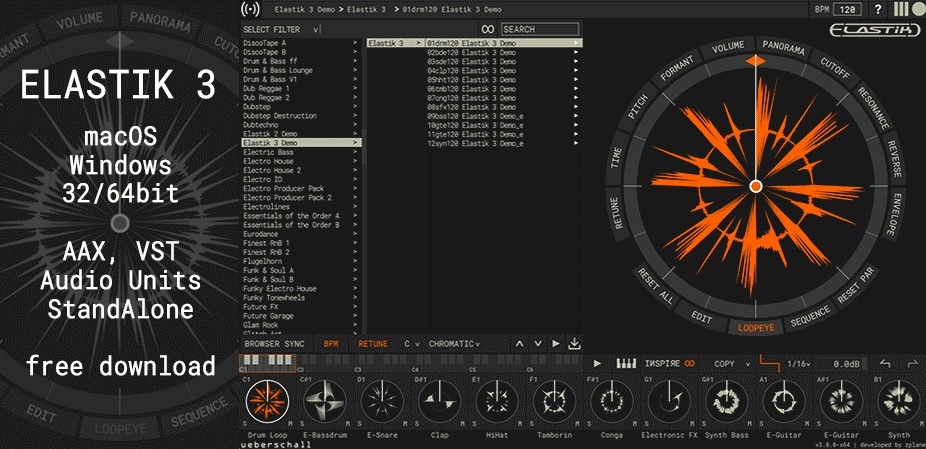Toggle the orange RETUNE button in browser bar
The height and width of the screenshot is (449, 926).
(x=373, y=344)
